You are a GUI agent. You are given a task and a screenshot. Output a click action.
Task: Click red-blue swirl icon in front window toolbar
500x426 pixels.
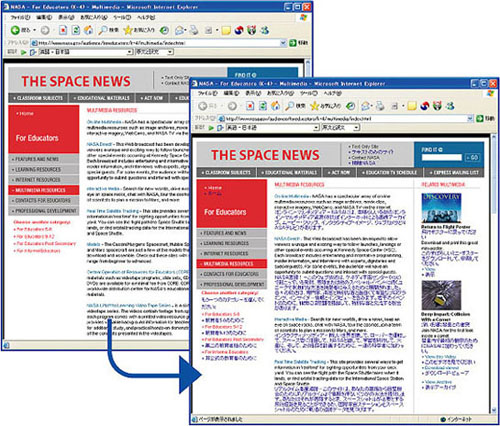click(x=425, y=106)
